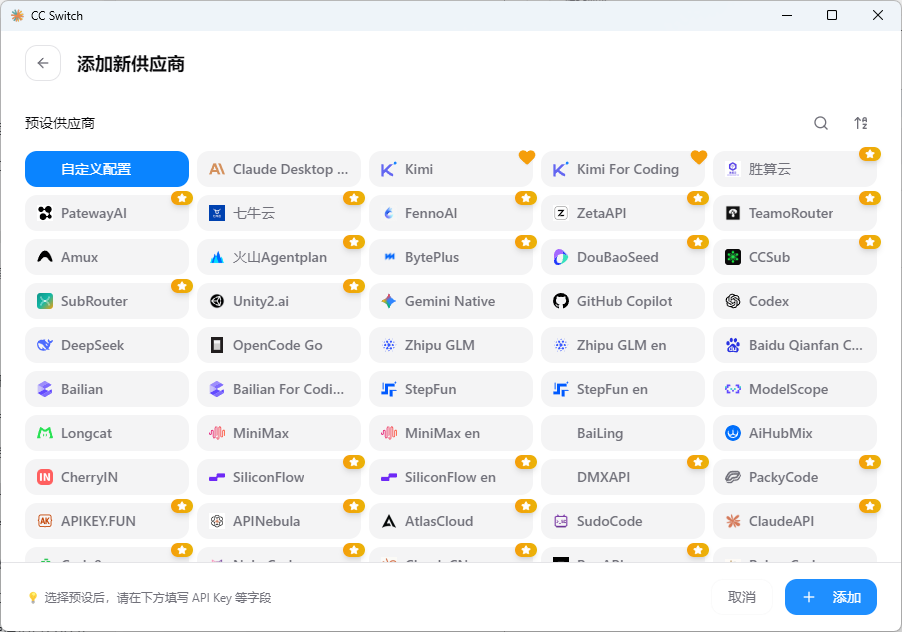The image size is (902, 632).
Task: Select the SiliconFlow en preset
Action: point(451,477)
